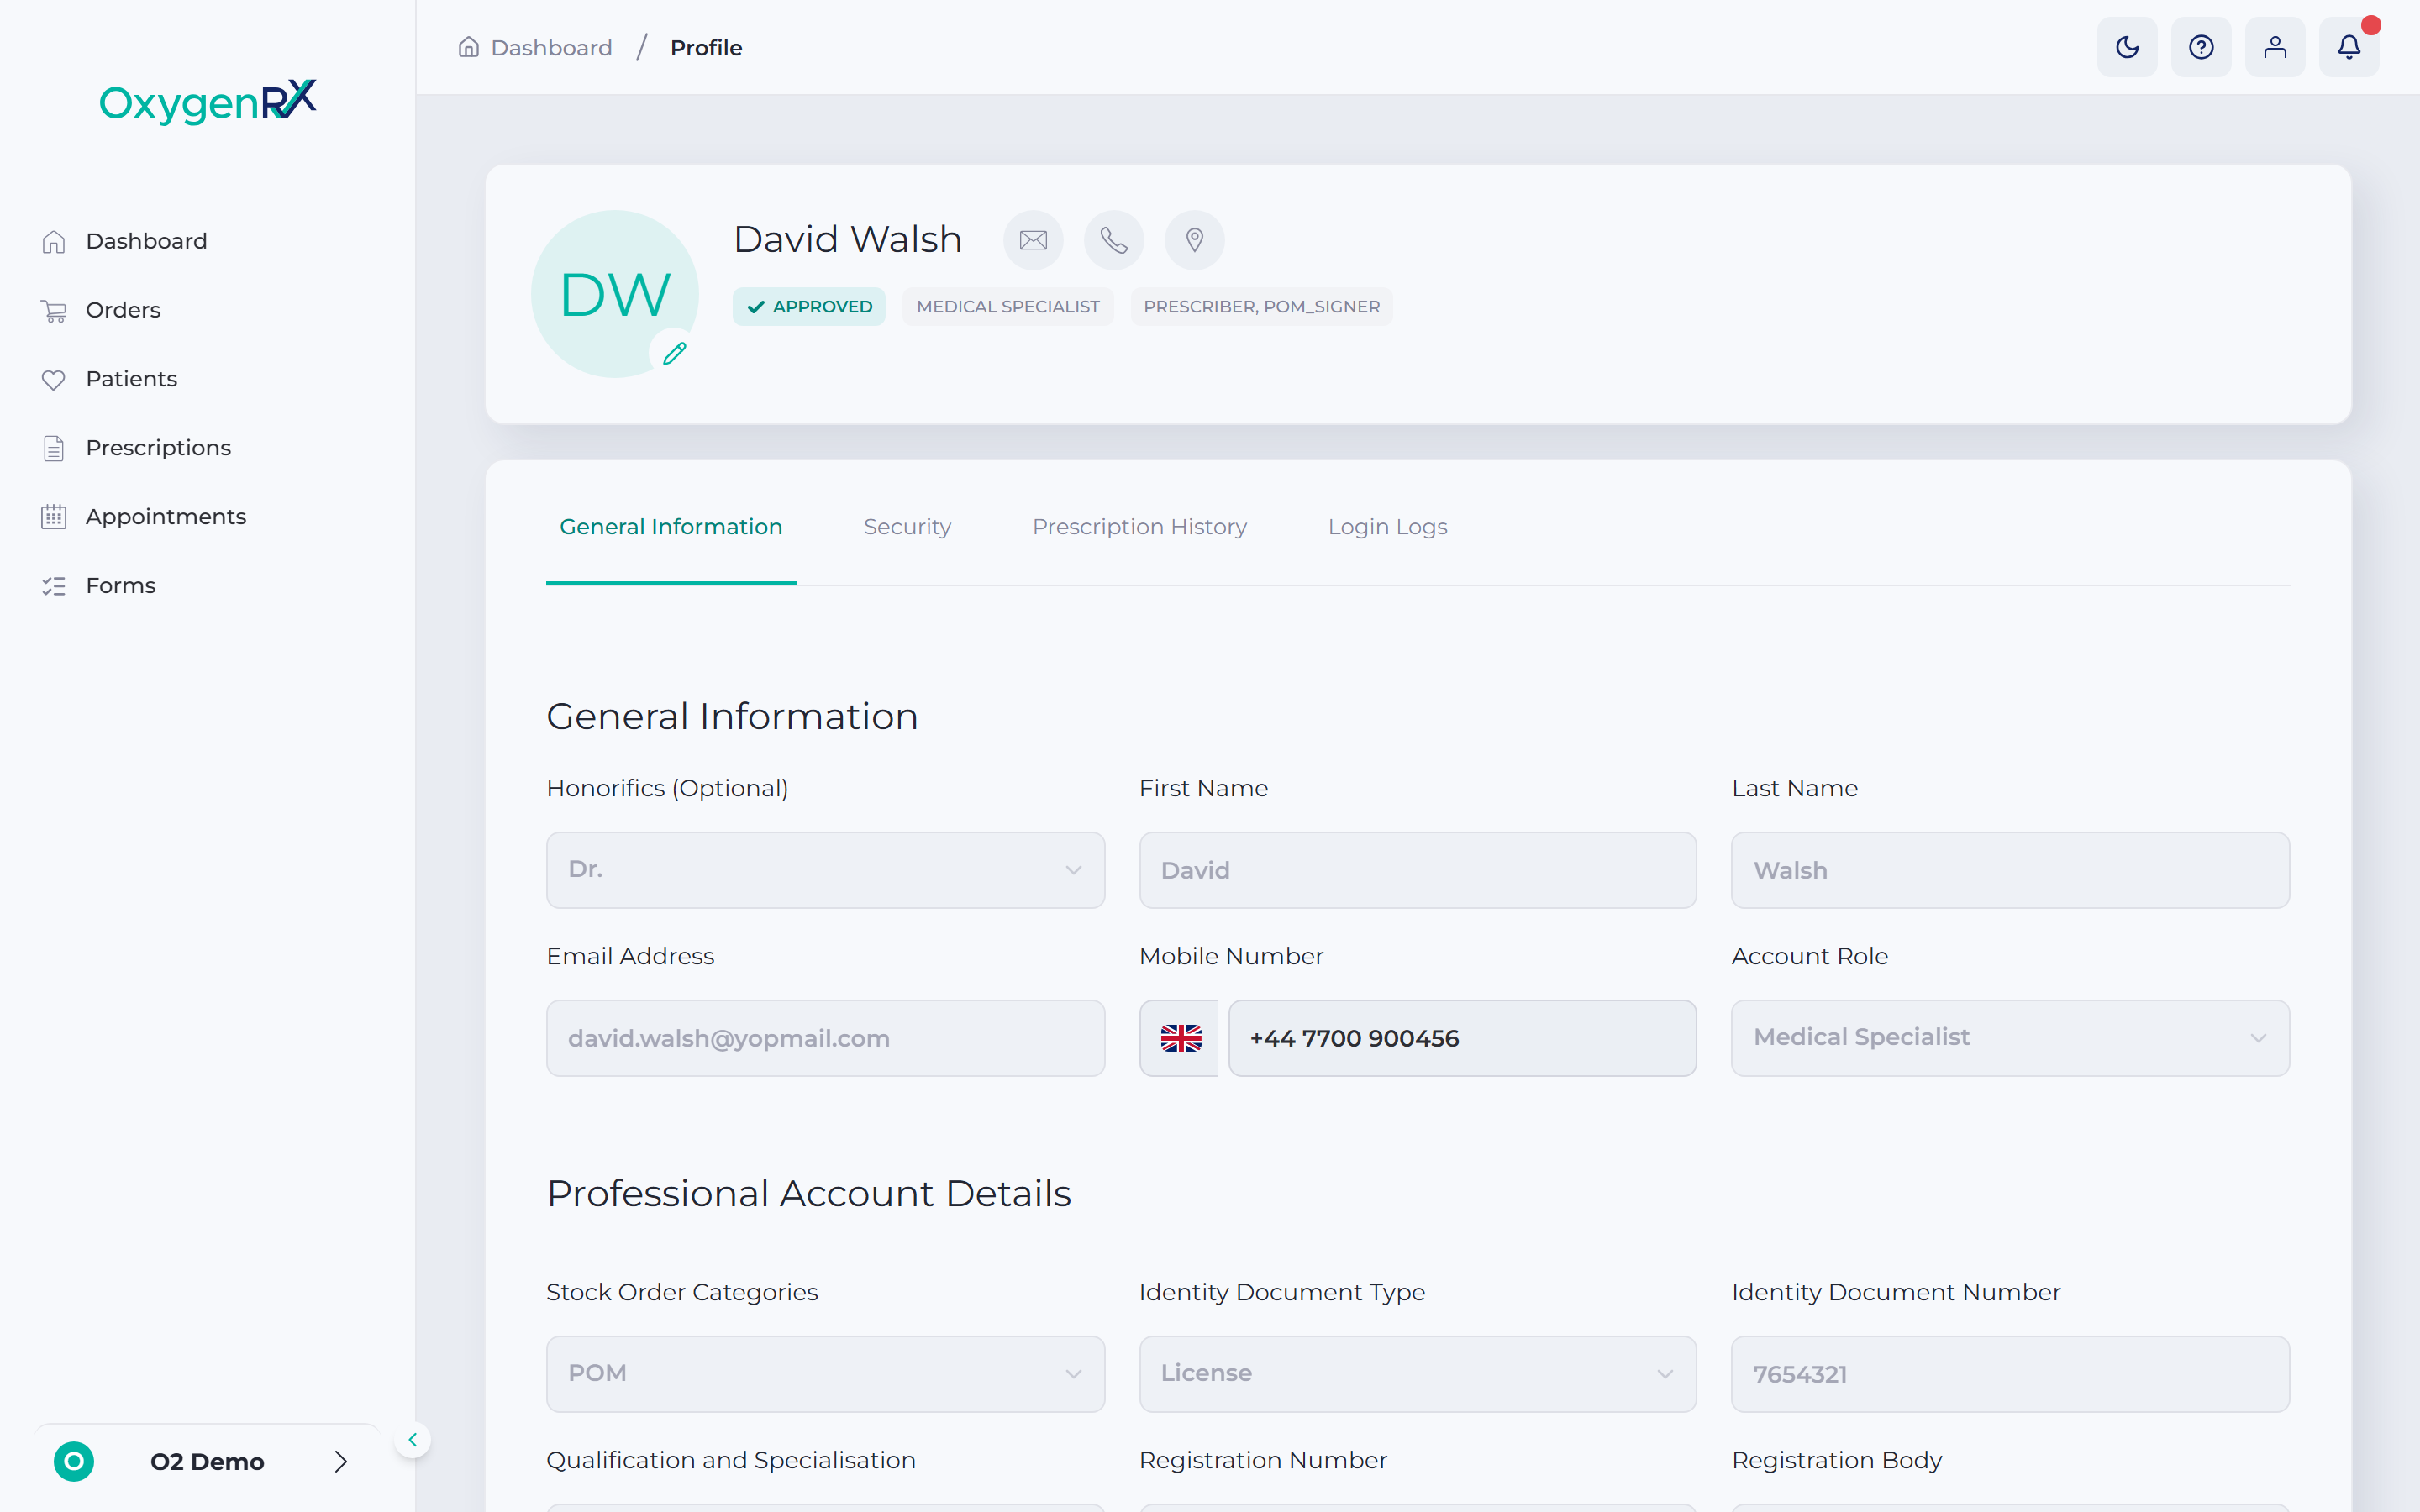Click the email envelope icon beside David Walsh
The height and width of the screenshot is (1512, 2420).
[x=1033, y=240]
